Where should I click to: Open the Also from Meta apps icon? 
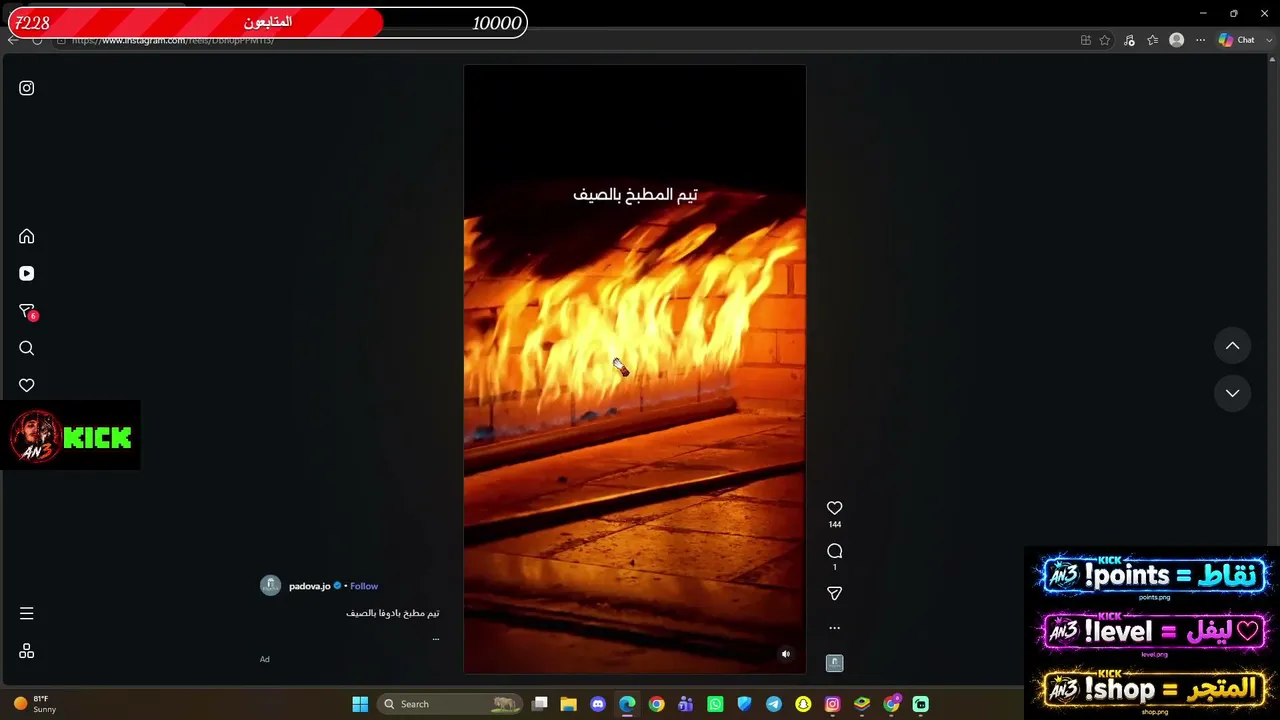27,651
